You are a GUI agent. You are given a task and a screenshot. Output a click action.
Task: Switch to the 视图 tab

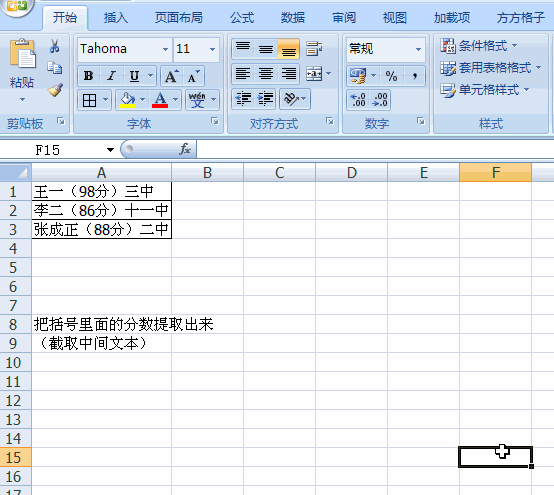[395, 18]
